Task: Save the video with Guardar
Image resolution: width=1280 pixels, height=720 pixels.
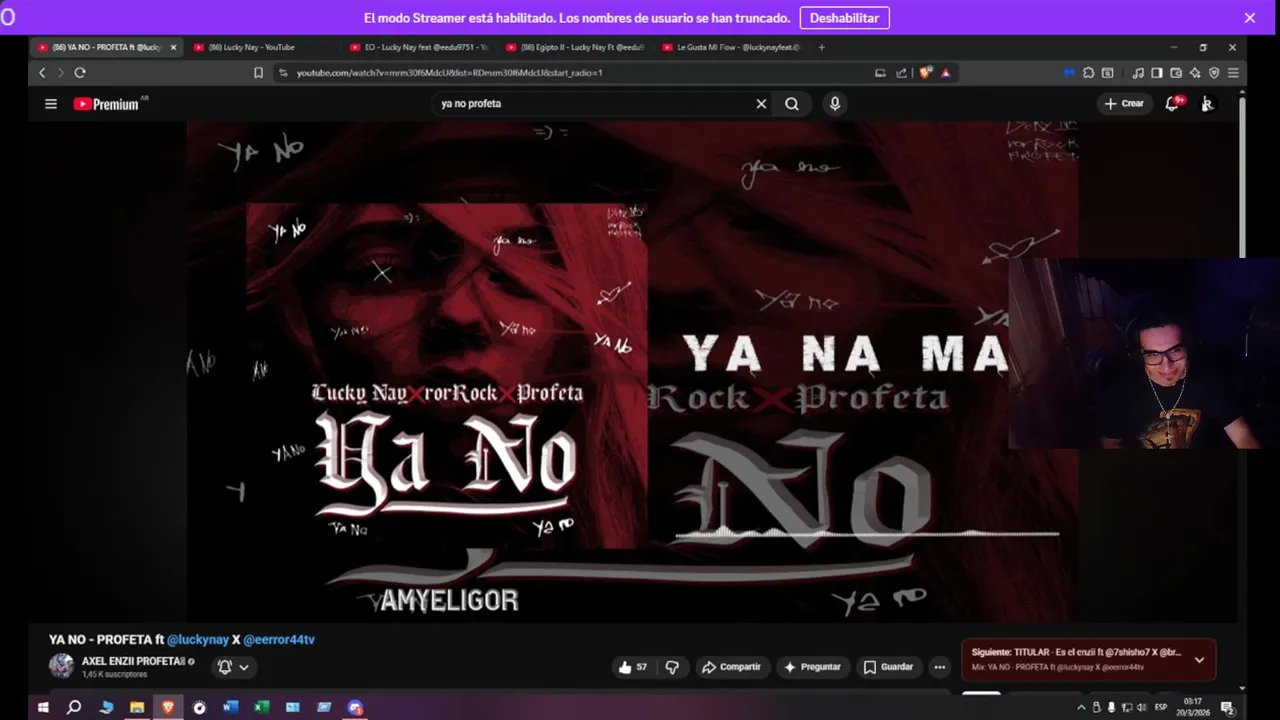Action: tap(888, 667)
